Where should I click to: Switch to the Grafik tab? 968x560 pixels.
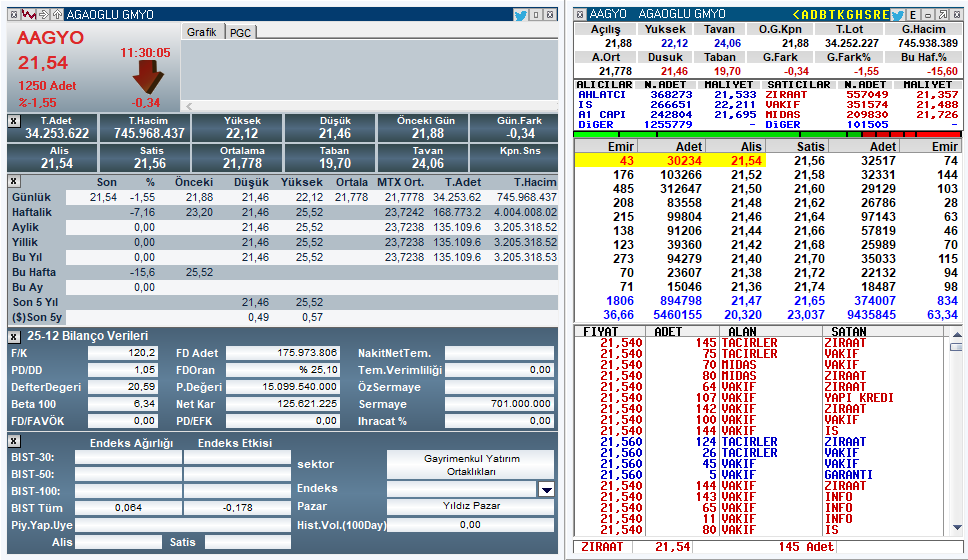pyautogui.click(x=202, y=32)
